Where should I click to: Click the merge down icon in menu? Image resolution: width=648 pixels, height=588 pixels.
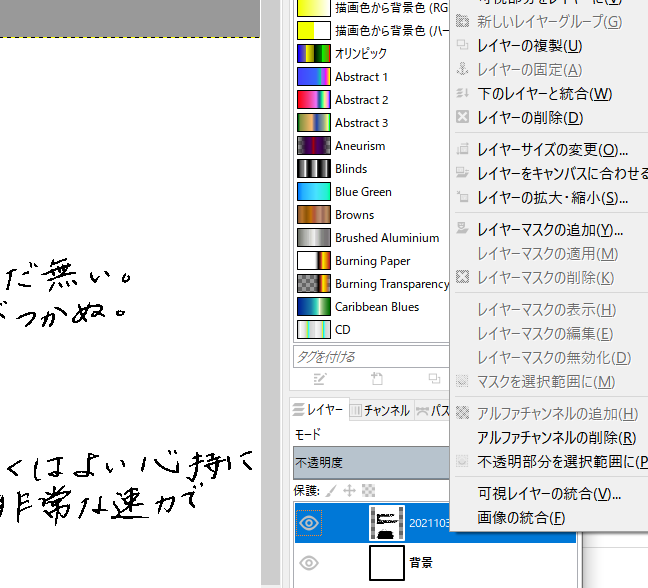coord(462,93)
